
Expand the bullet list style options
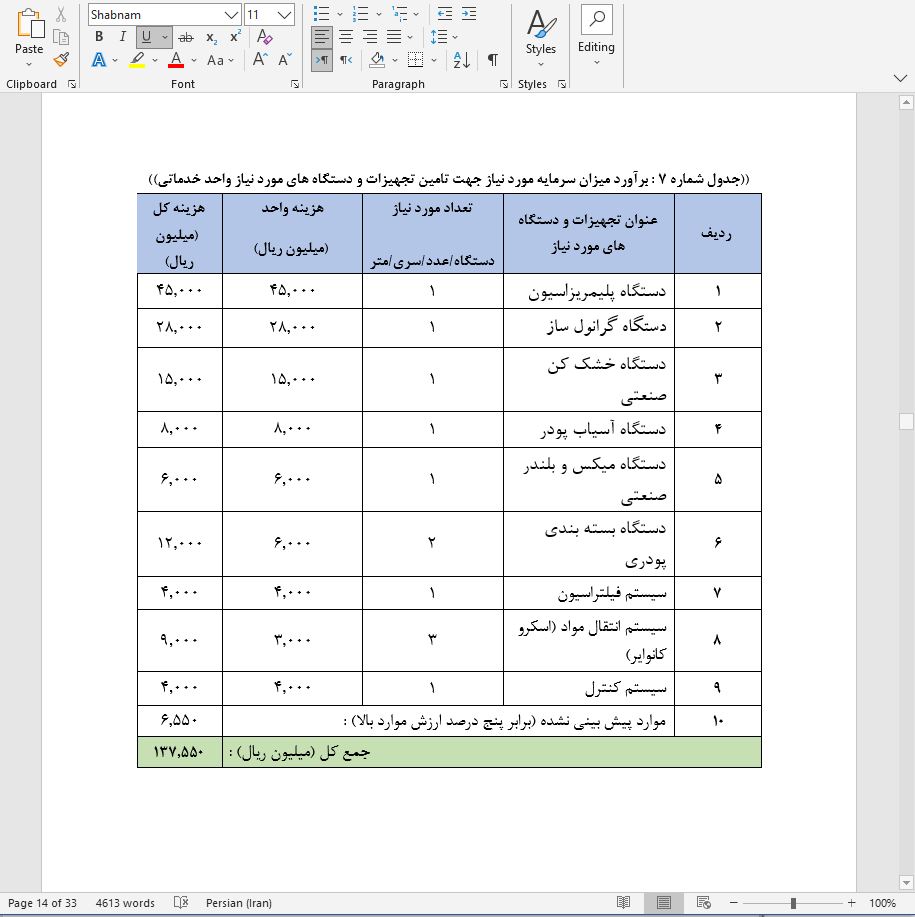click(x=338, y=13)
